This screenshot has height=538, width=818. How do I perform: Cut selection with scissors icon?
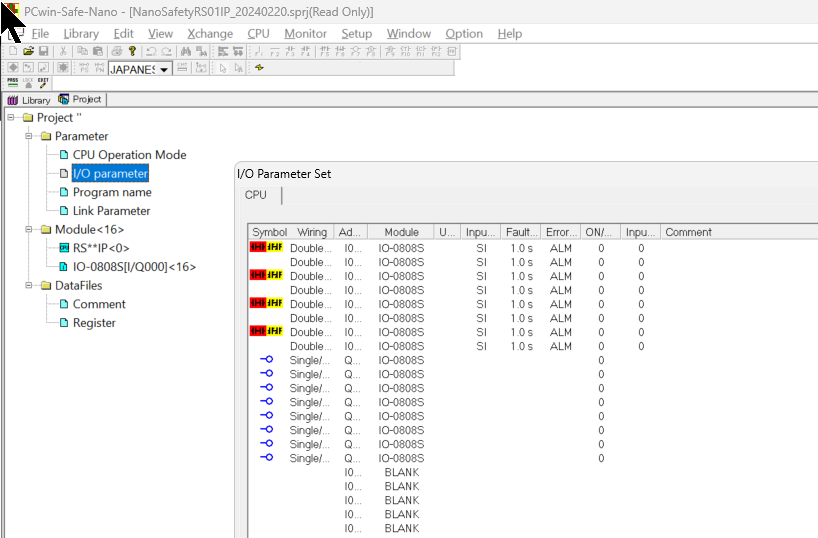point(63,51)
